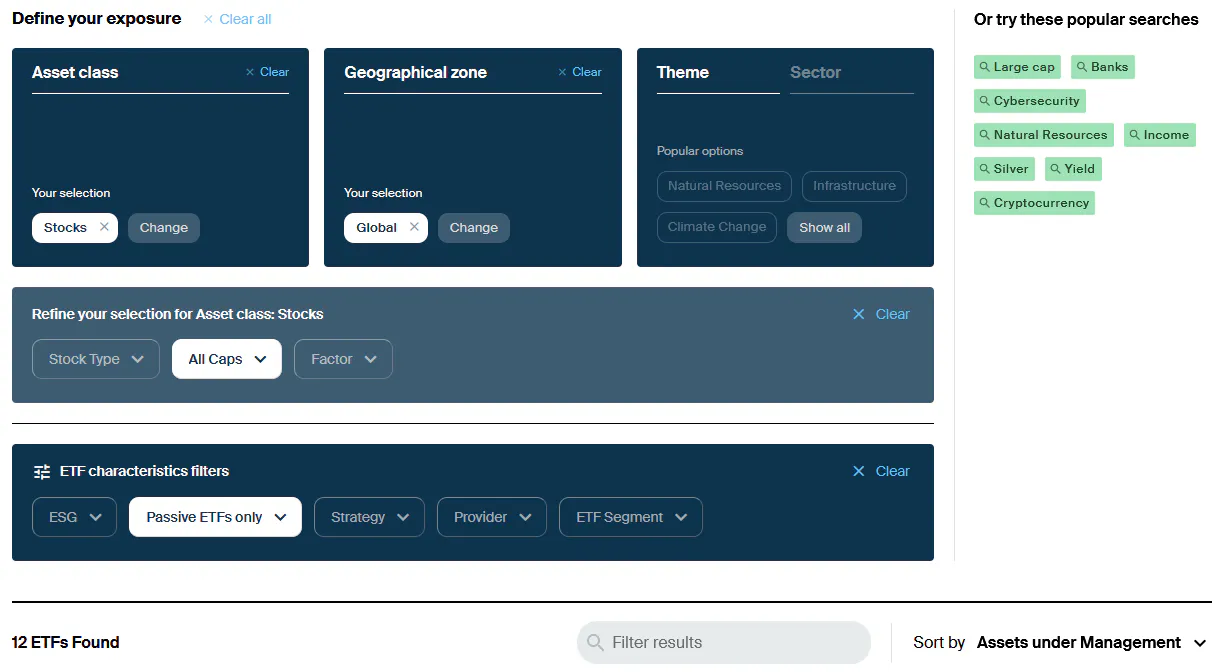The image size is (1228, 672).
Task: Clear the ETF characteristics filters
Action: [x=881, y=471]
